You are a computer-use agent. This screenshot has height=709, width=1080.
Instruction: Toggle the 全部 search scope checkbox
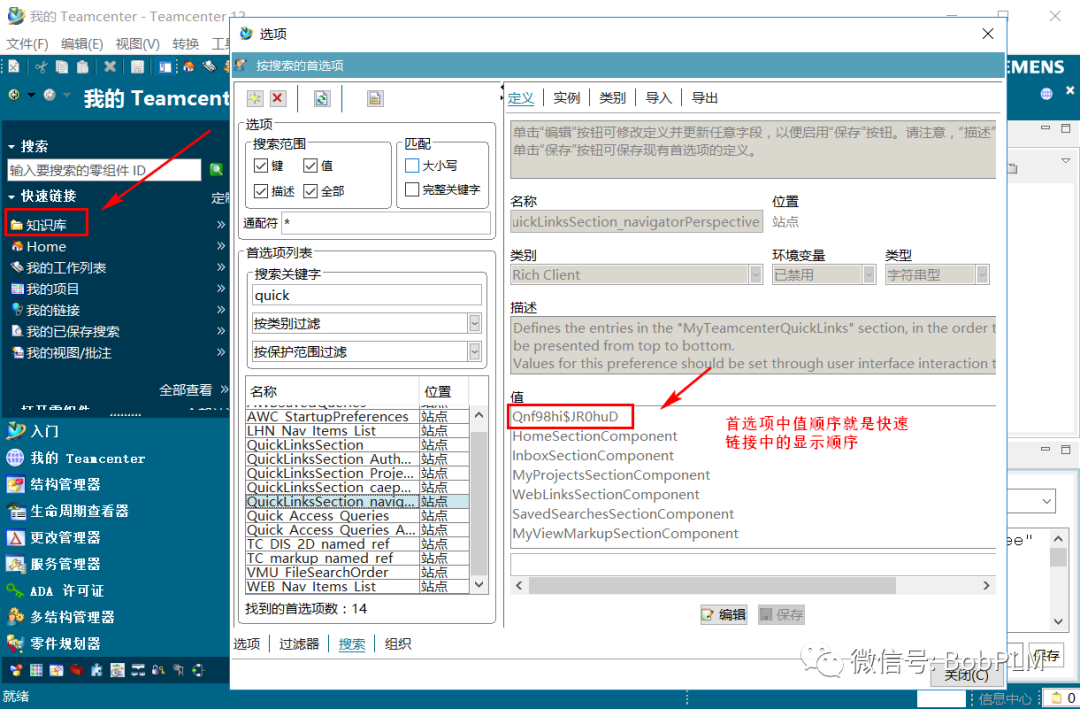tap(311, 191)
